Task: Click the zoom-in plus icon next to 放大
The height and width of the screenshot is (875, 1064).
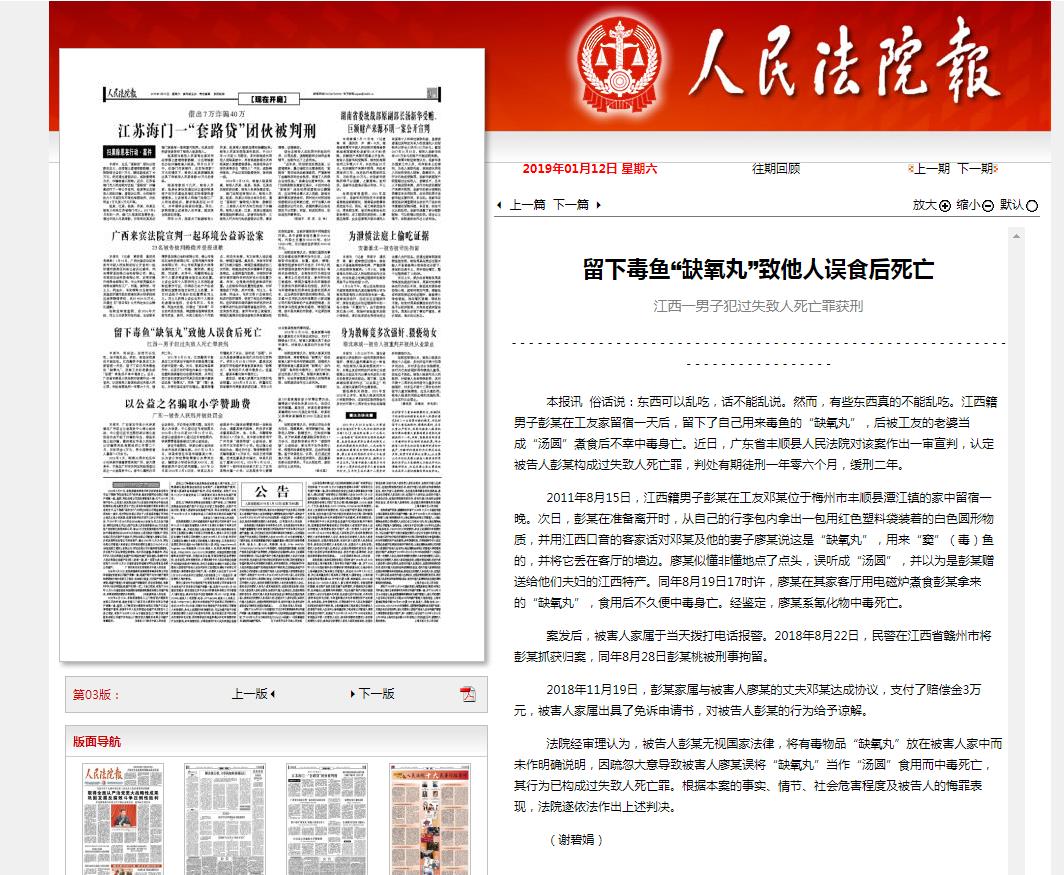Action: (945, 206)
